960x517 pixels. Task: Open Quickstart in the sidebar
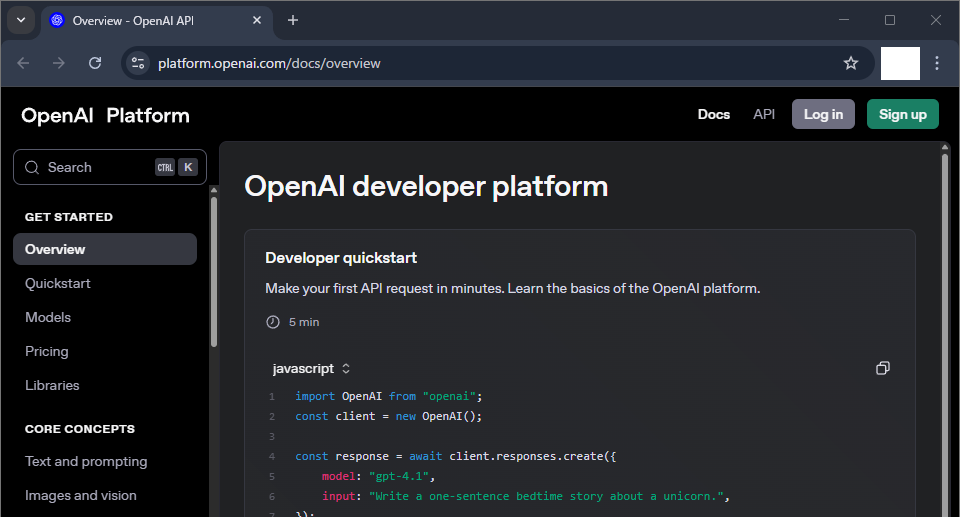[x=58, y=284]
